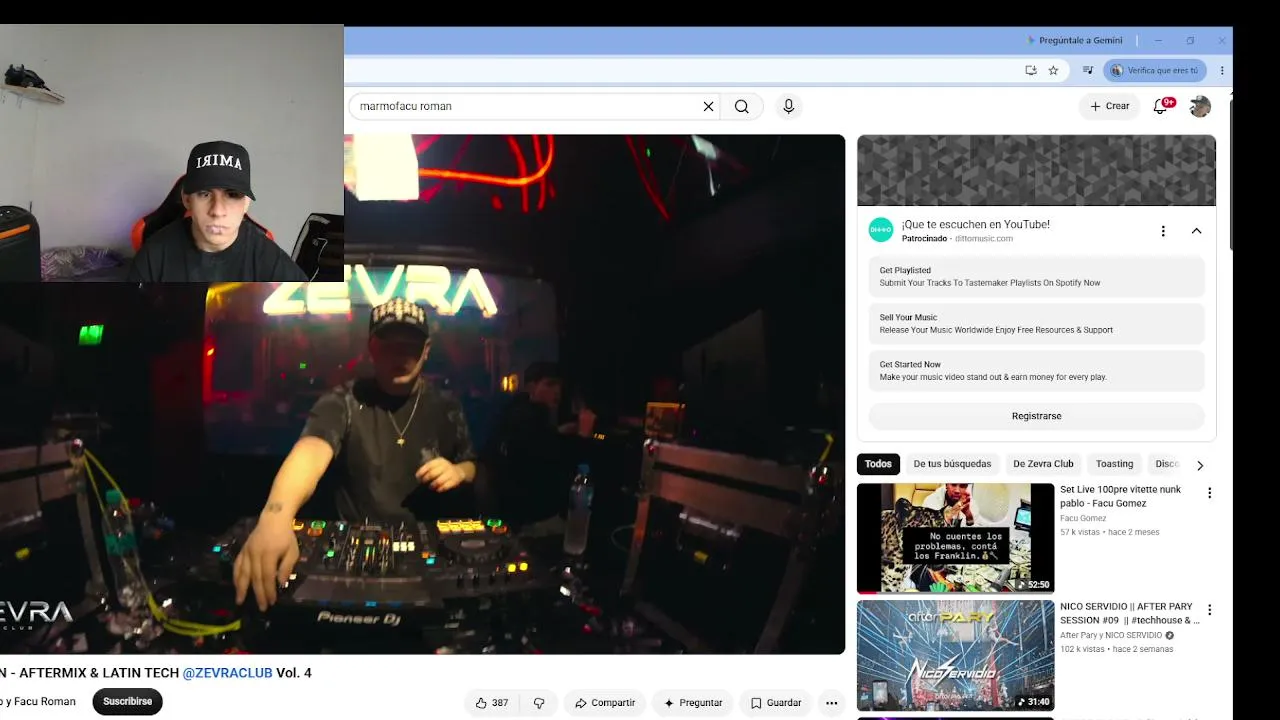Open options for Set Live 100pre video
The image size is (1280, 720).
1209,493
